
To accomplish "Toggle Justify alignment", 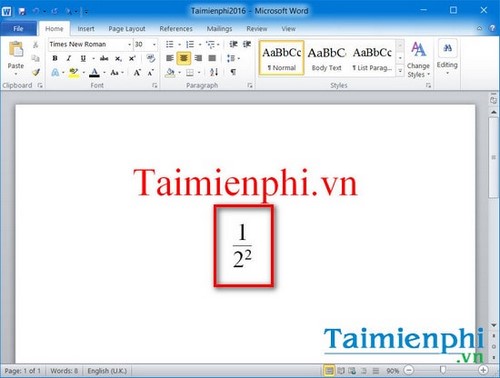I will [x=212, y=58].
